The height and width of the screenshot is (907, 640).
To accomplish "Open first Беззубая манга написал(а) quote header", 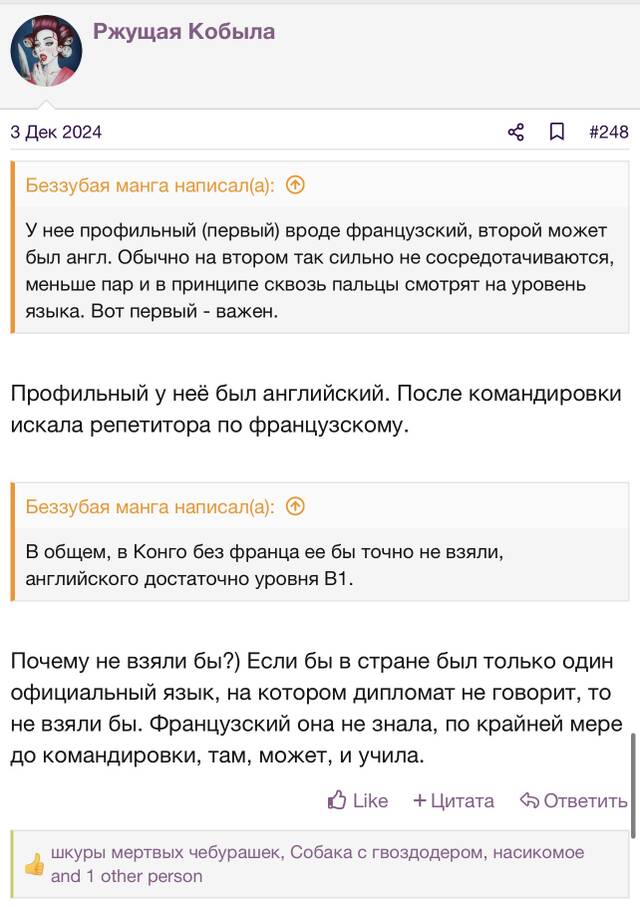I will point(149,185).
